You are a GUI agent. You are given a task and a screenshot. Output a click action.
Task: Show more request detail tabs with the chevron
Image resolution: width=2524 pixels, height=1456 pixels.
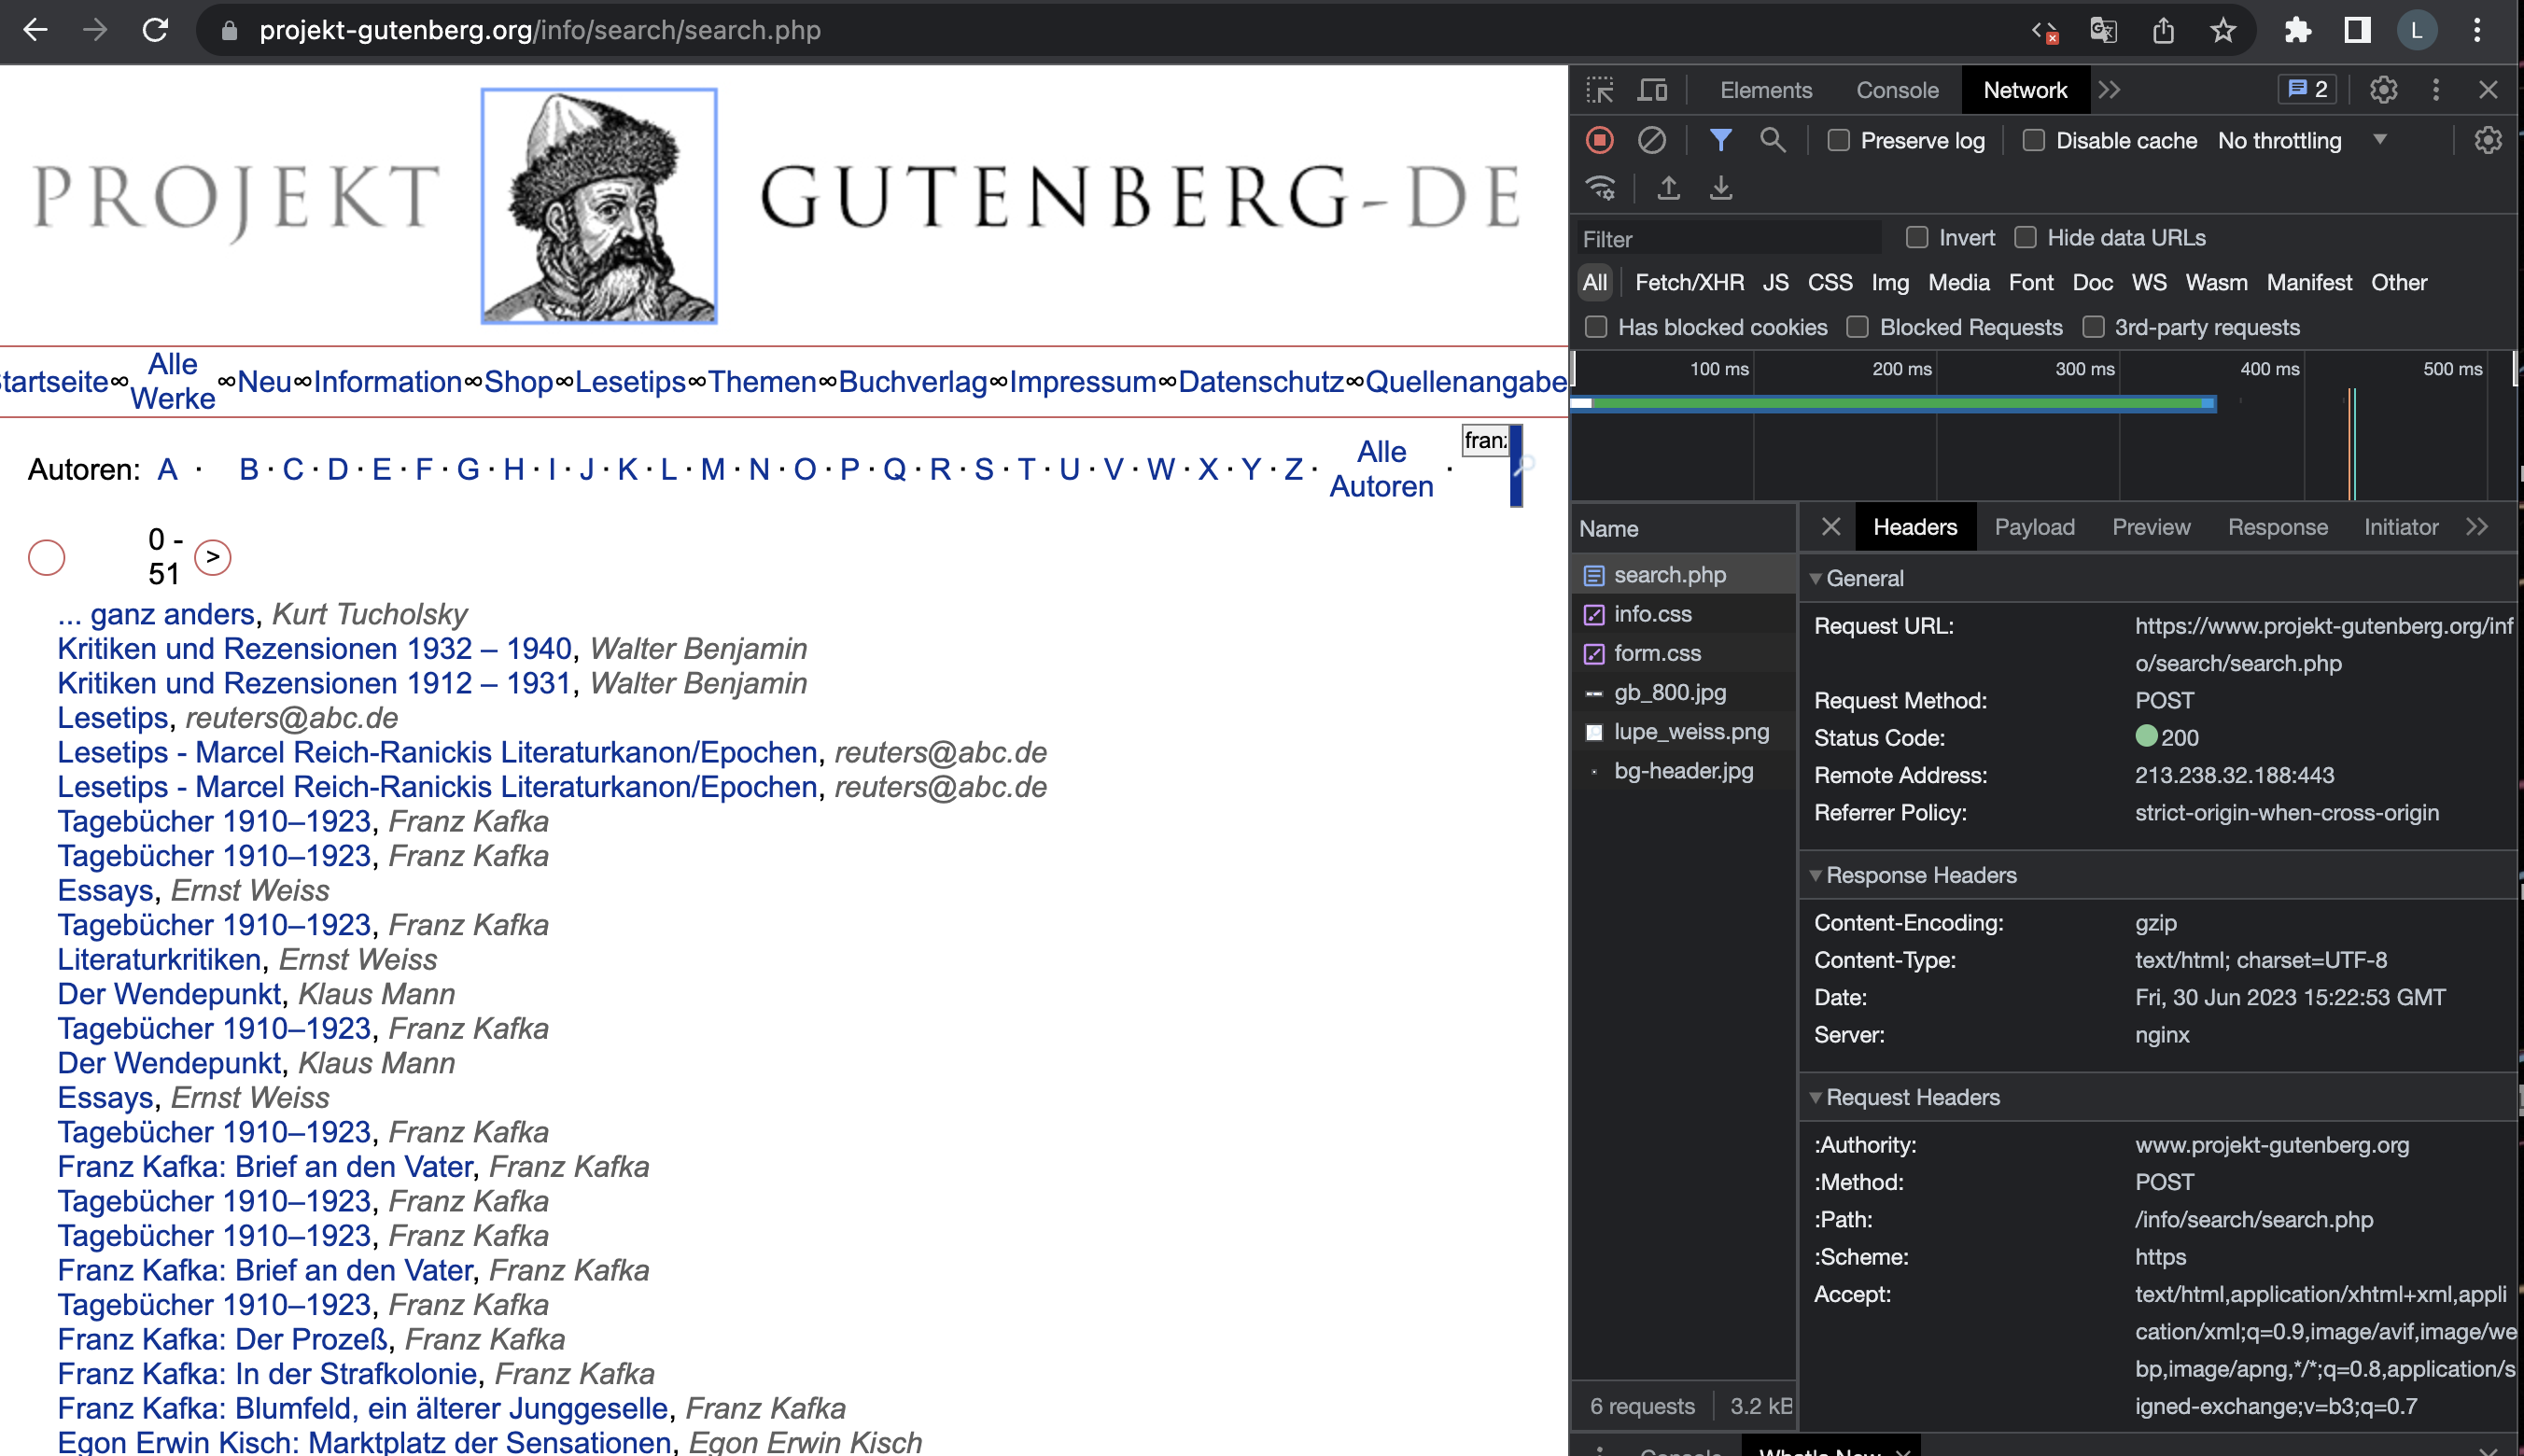[2476, 527]
